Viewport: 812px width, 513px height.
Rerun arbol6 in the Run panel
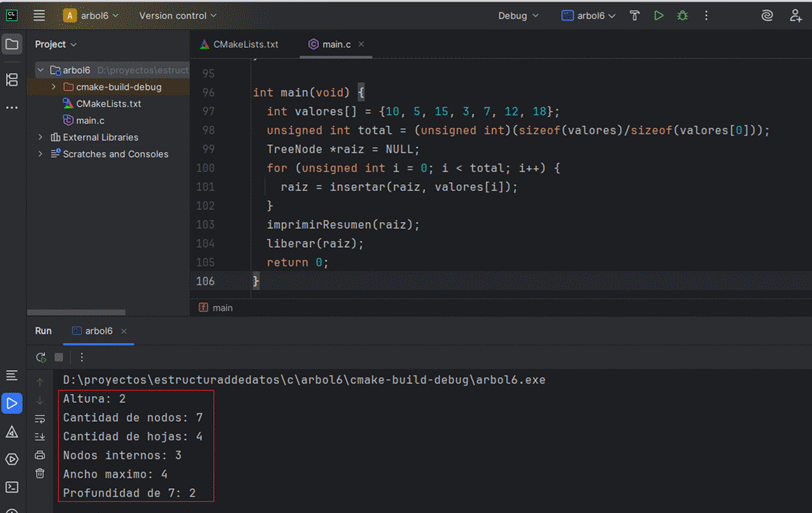pos(41,357)
